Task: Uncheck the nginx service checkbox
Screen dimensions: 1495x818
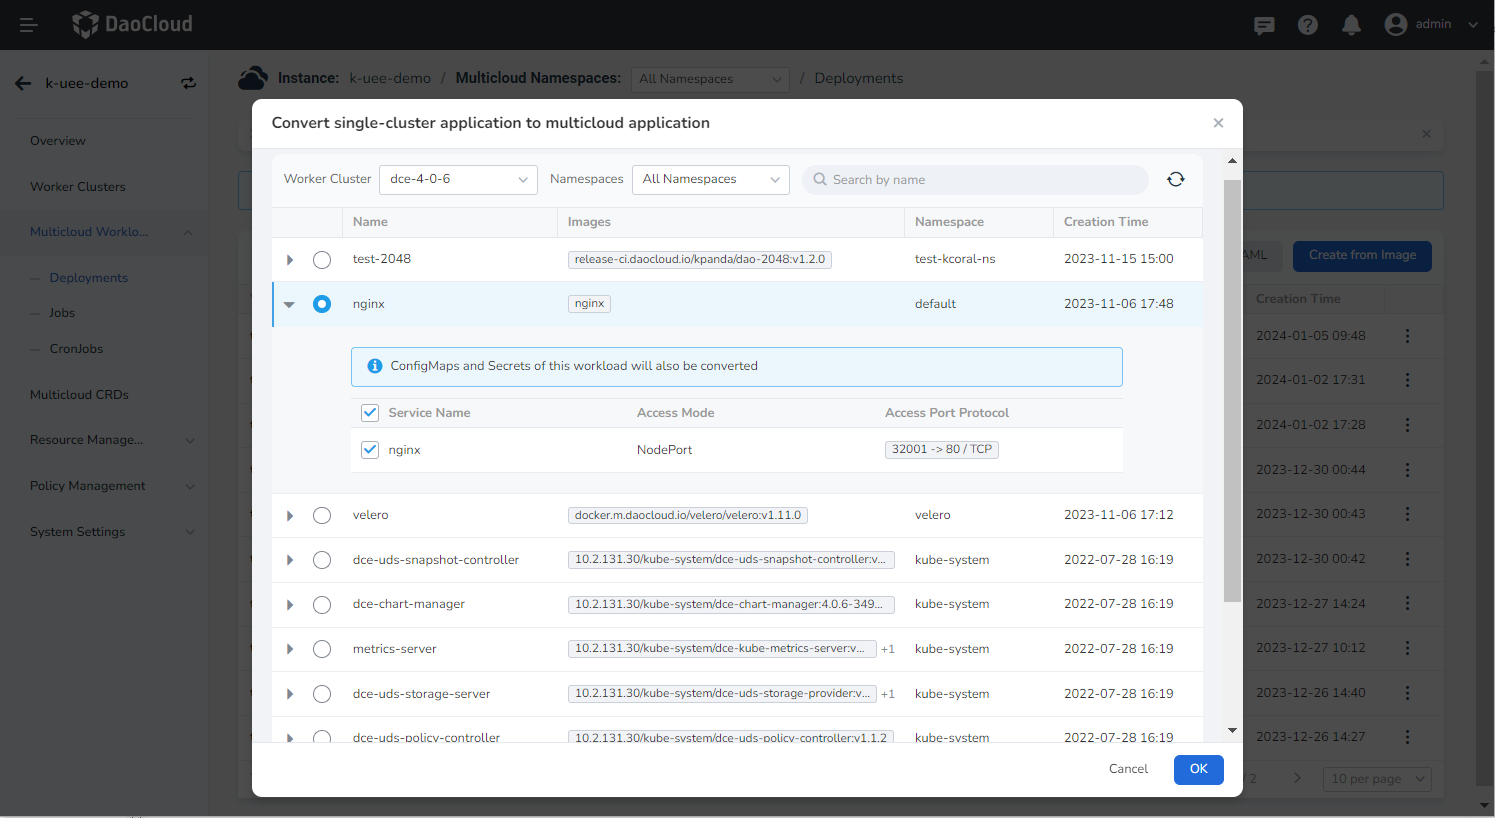Action: 370,450
